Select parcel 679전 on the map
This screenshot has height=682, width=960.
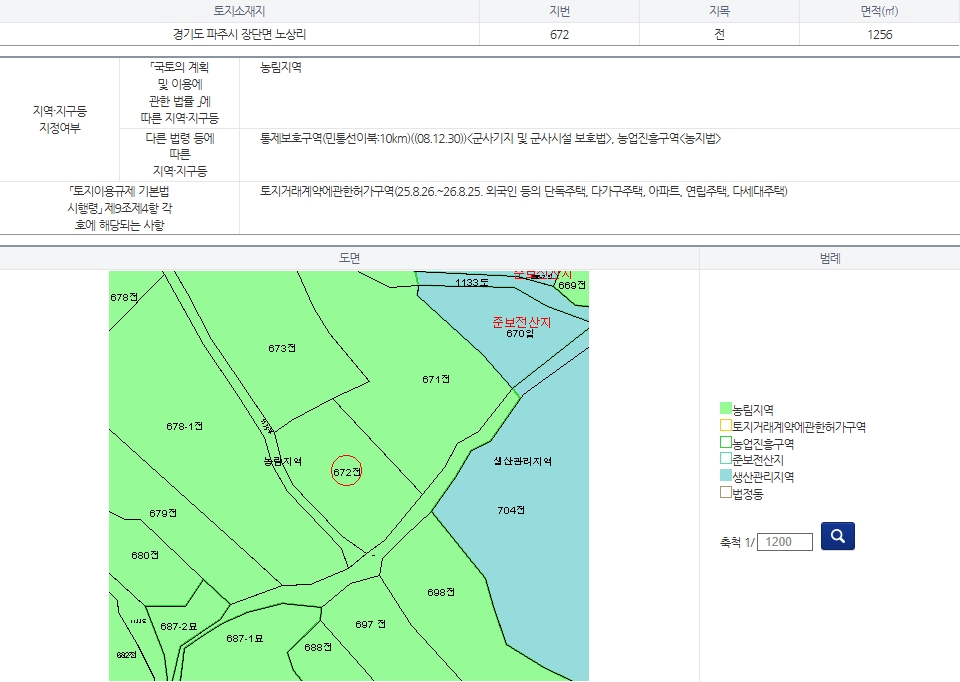point(163,513)
